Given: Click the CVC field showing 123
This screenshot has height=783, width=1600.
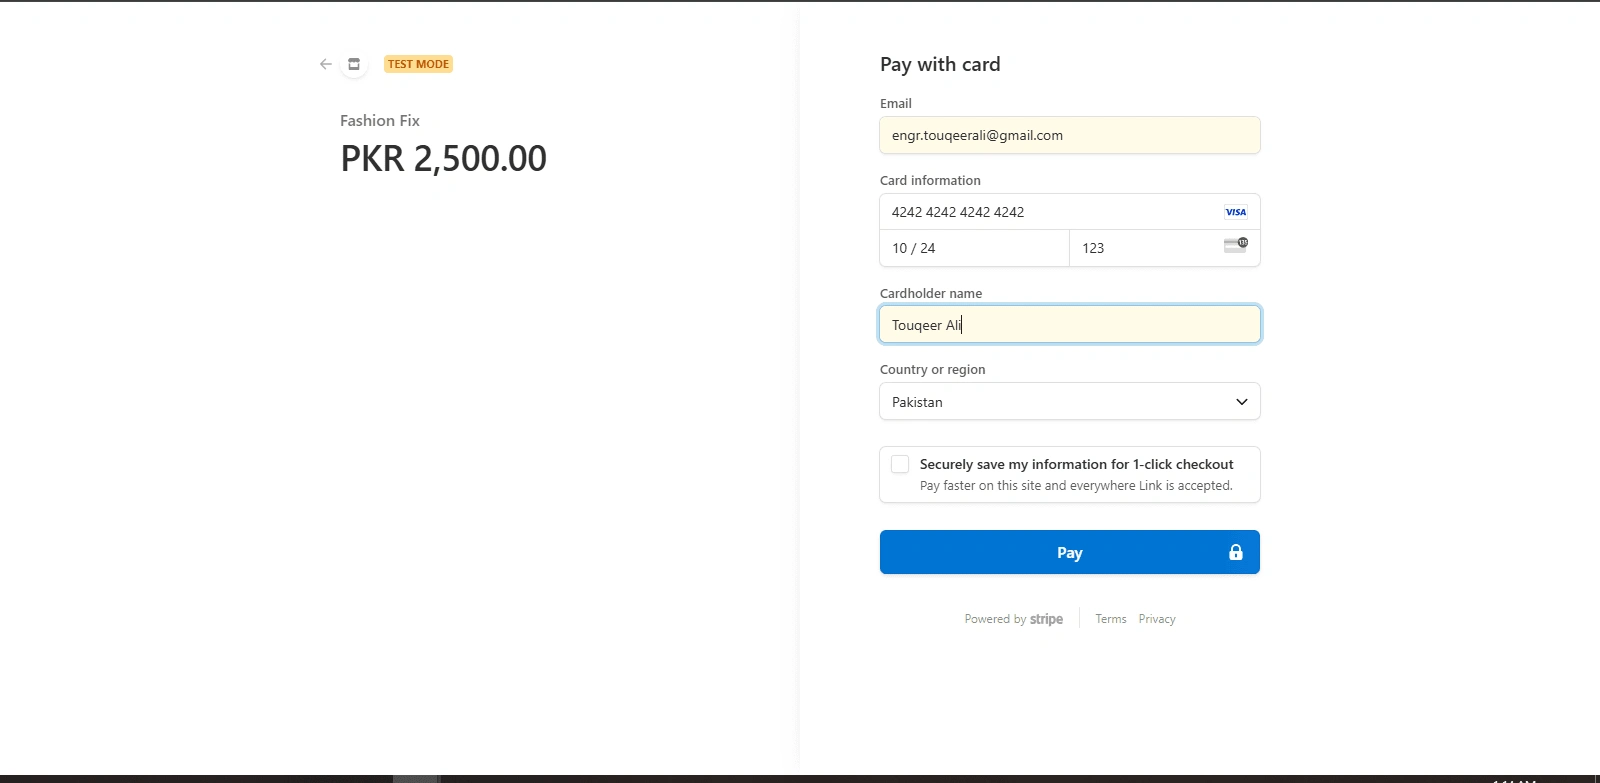Looking at the screenshot, I should point(1145,248).
